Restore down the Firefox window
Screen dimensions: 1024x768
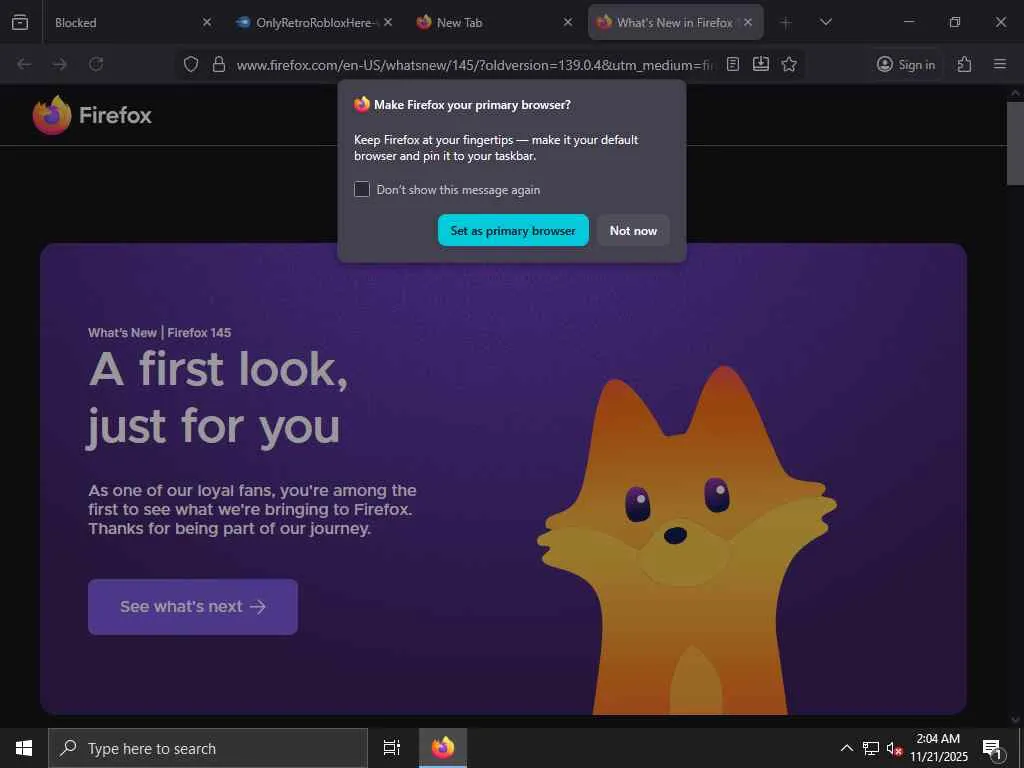(955, 22)
